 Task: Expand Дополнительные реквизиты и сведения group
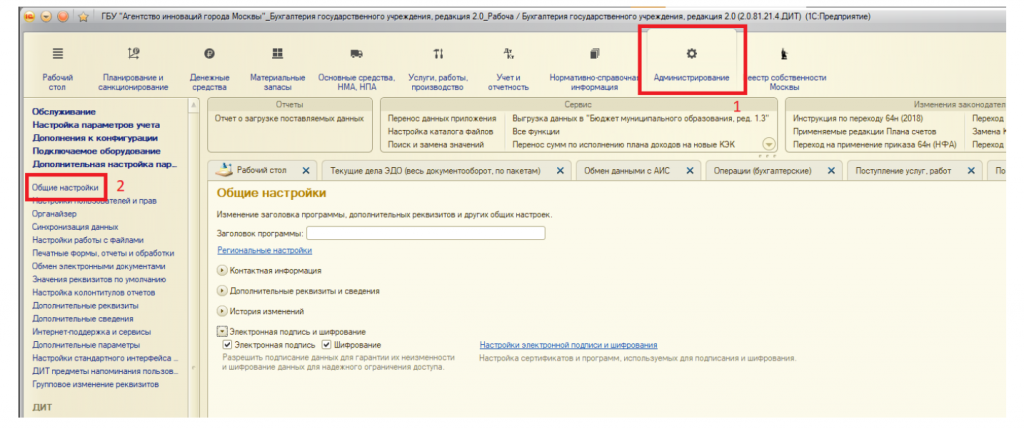point(221,291)
